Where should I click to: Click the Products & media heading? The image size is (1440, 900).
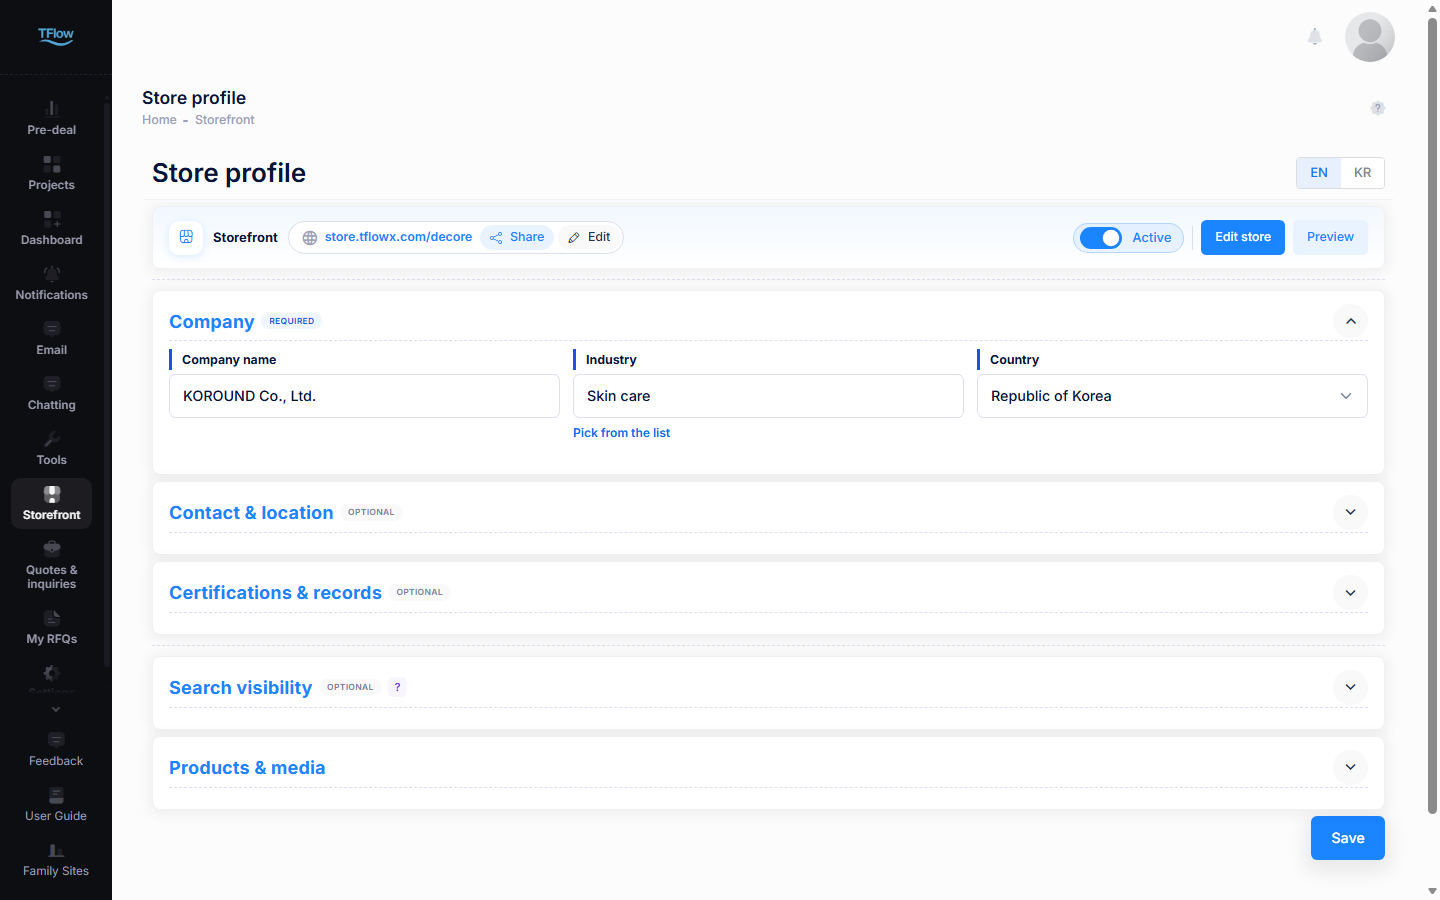[x=247, y=768]
